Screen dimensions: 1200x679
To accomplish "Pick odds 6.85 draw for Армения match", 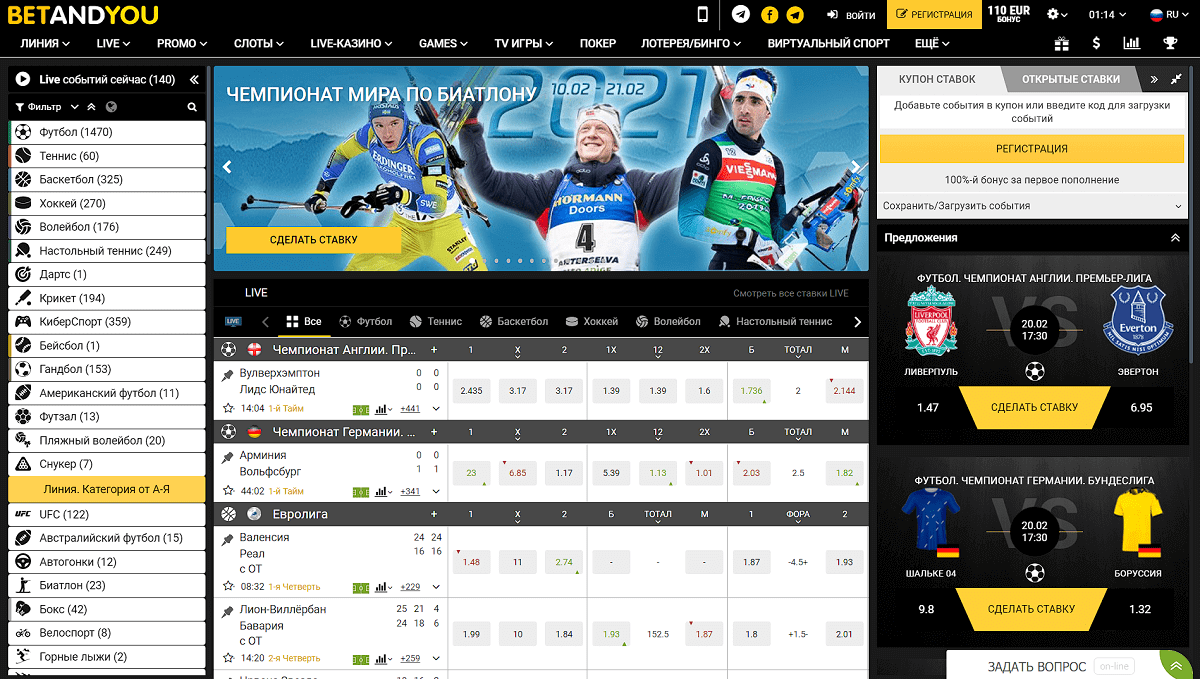I will point(517,473).
